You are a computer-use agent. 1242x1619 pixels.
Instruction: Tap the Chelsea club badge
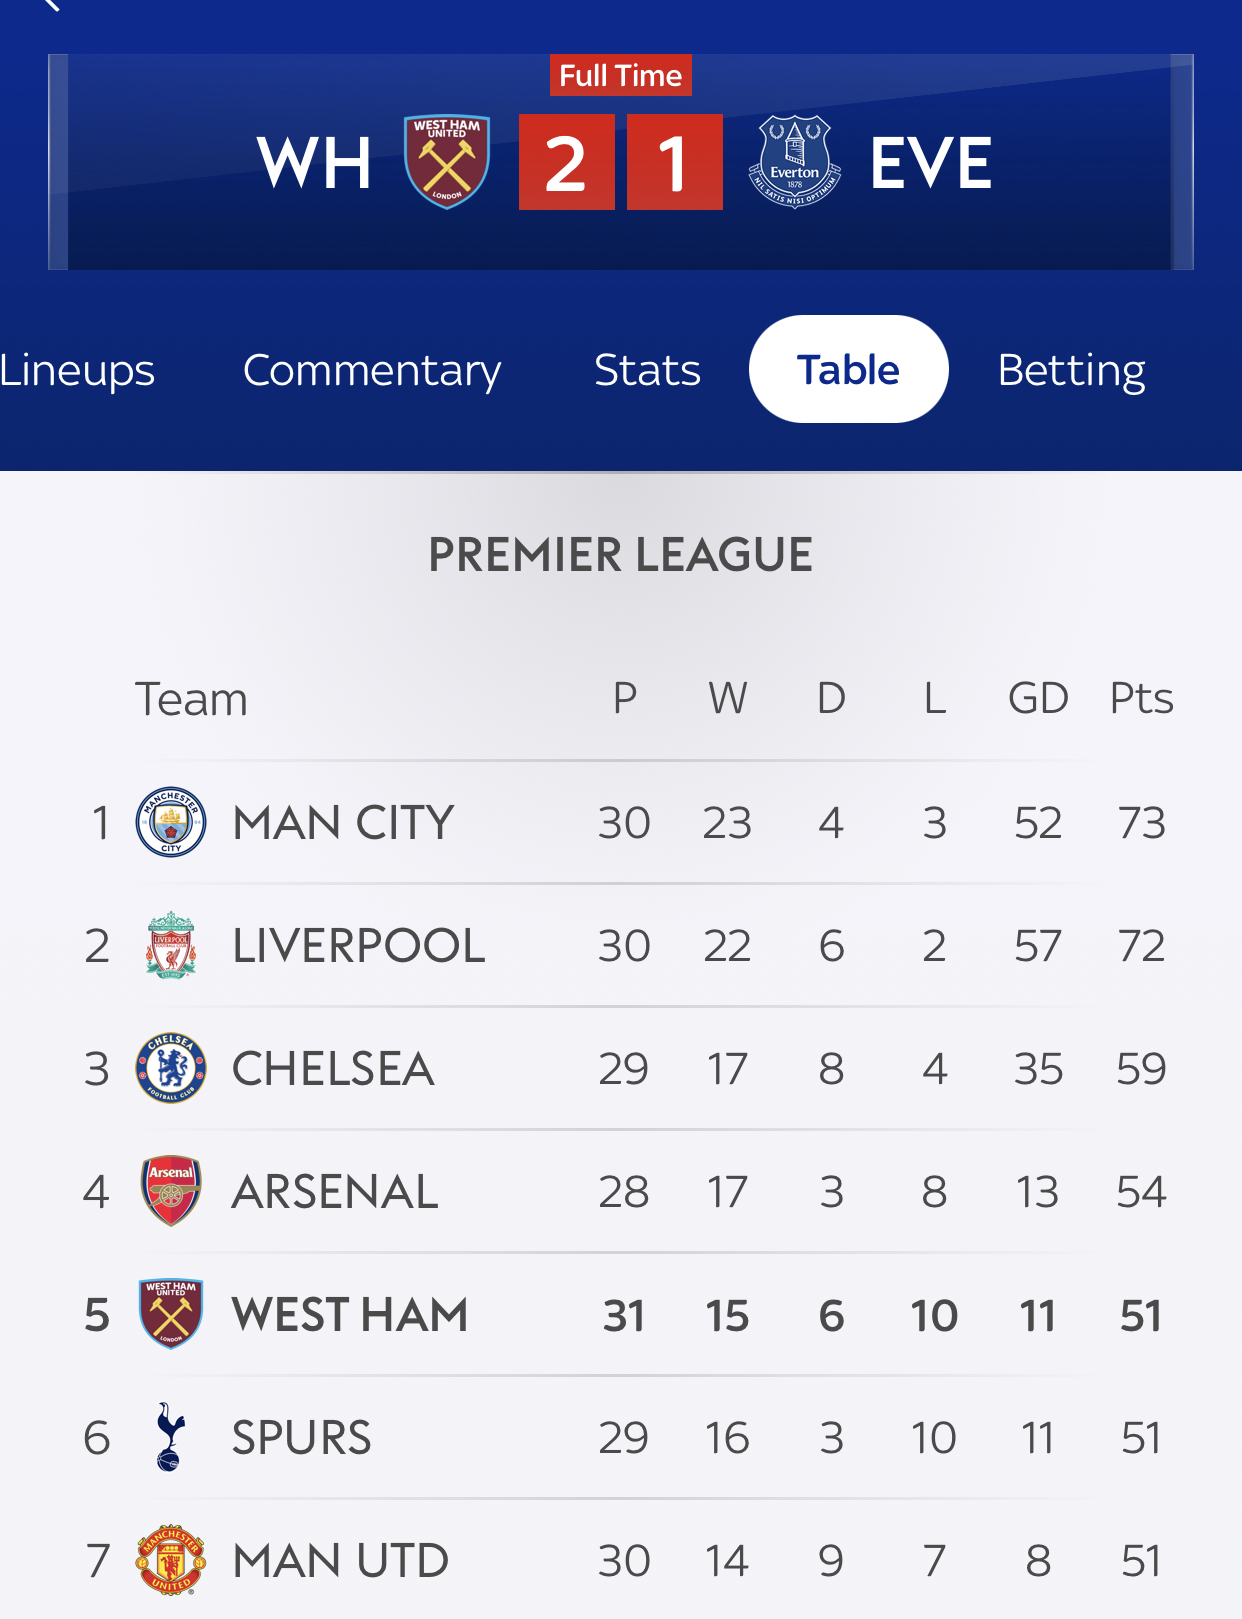coord(171,1068)
